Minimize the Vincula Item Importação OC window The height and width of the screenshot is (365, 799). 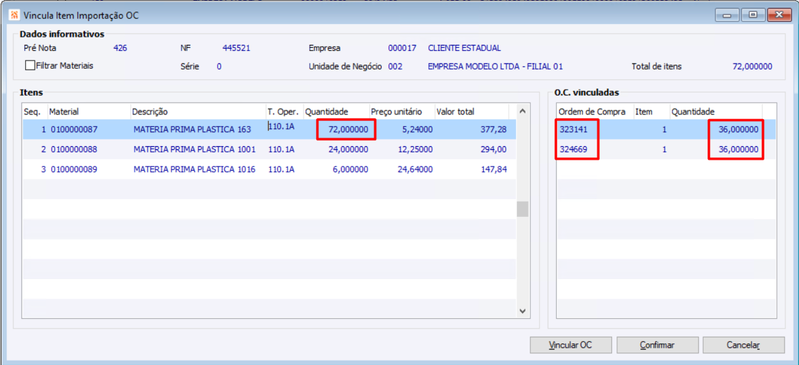point(727,15)
